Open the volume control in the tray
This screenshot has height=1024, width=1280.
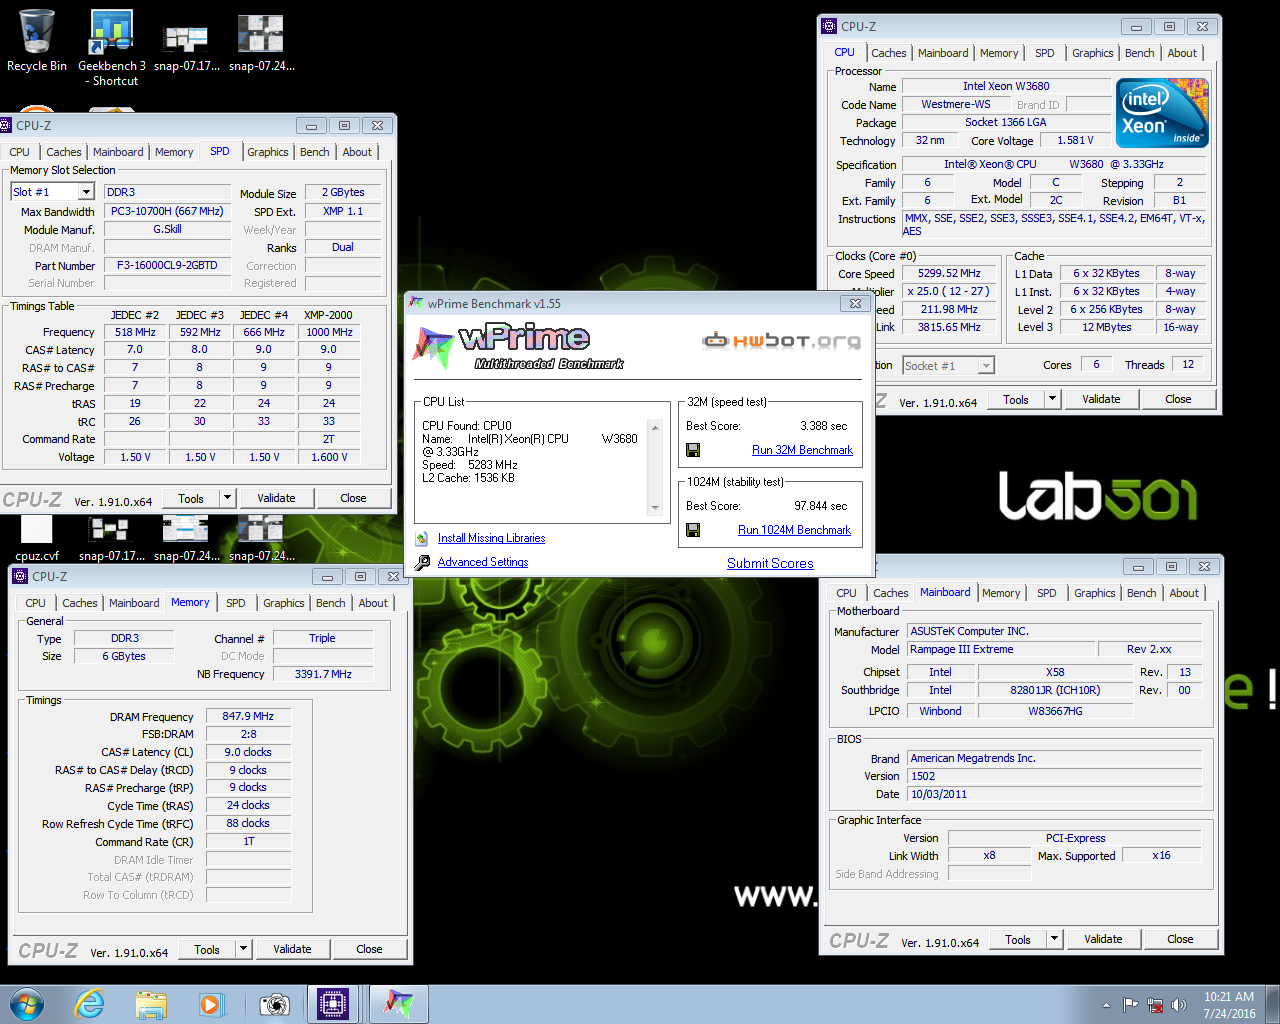1179,1005
